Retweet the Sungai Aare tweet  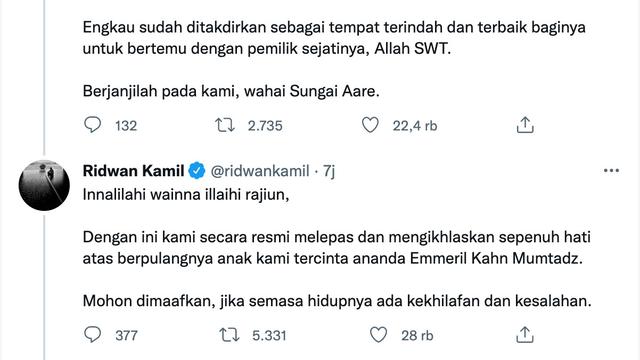coord(225,125)
